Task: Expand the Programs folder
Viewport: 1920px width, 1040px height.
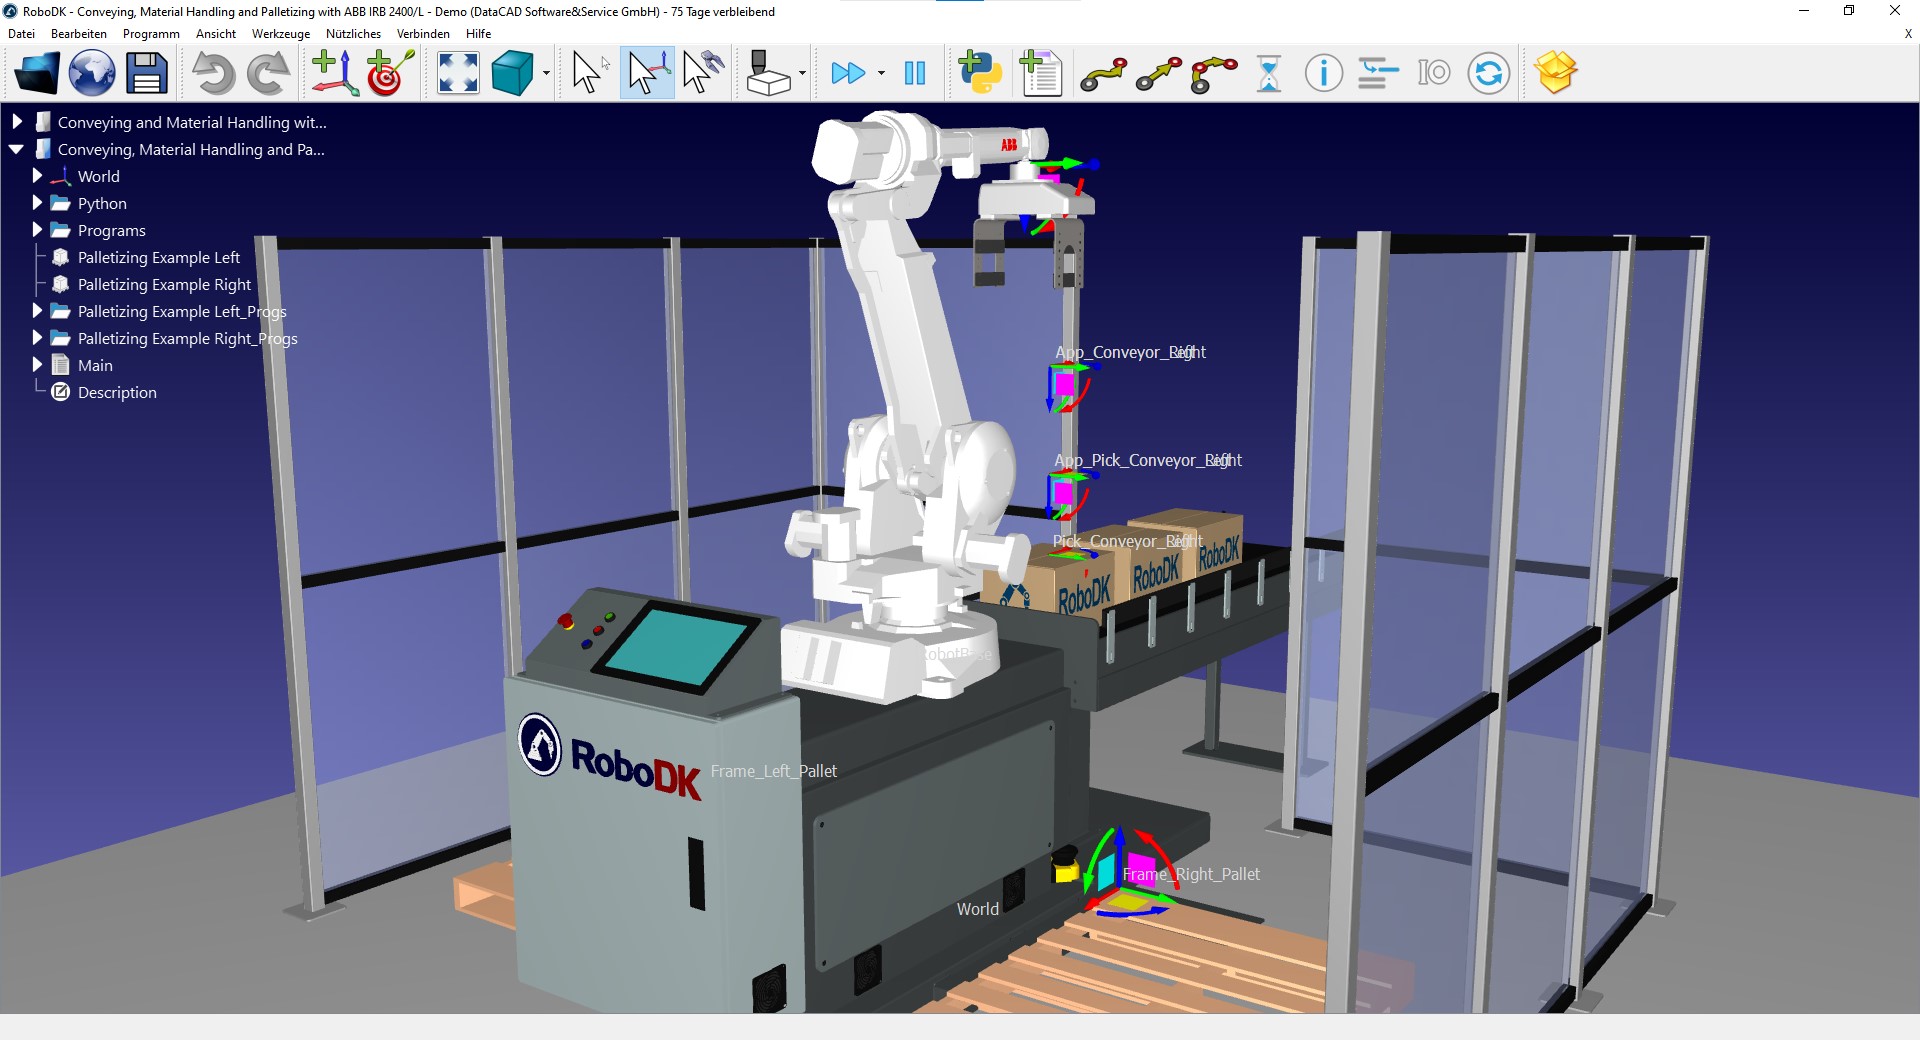Action: [37, 230]
